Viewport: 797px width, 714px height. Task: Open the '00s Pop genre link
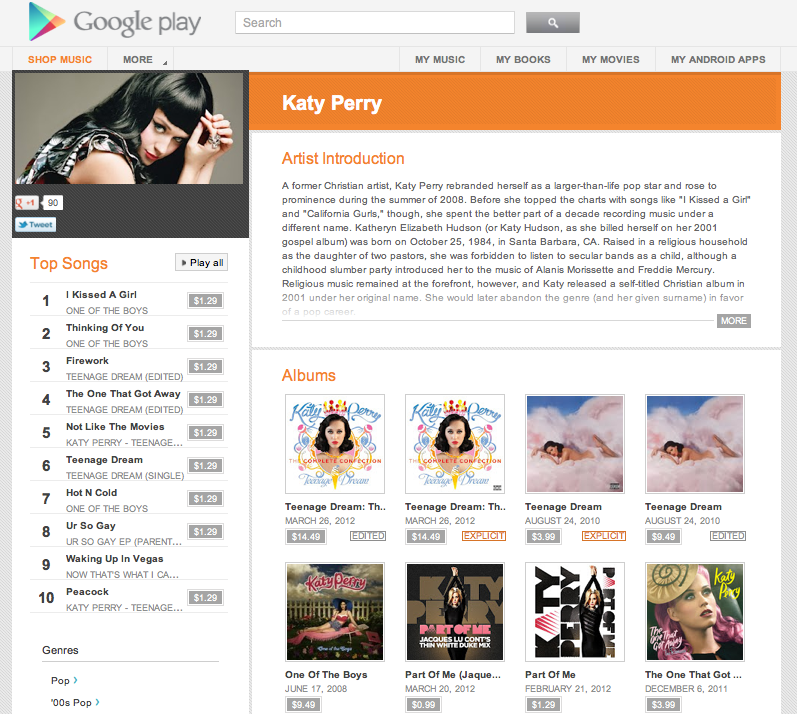coord(75,702)
